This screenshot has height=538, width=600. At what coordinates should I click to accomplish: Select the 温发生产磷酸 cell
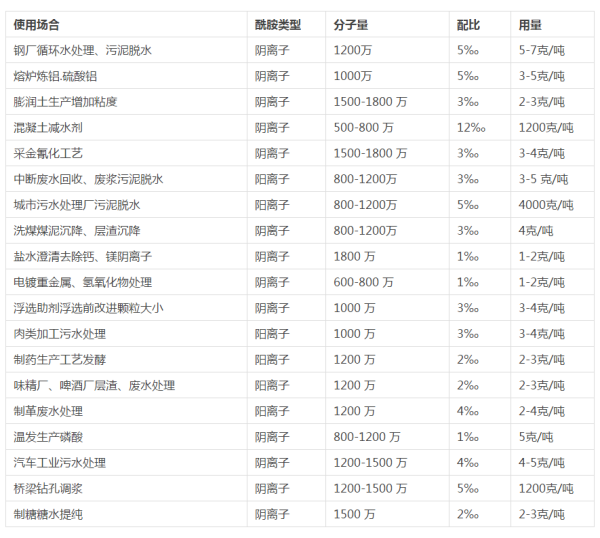tap(46, 437)
